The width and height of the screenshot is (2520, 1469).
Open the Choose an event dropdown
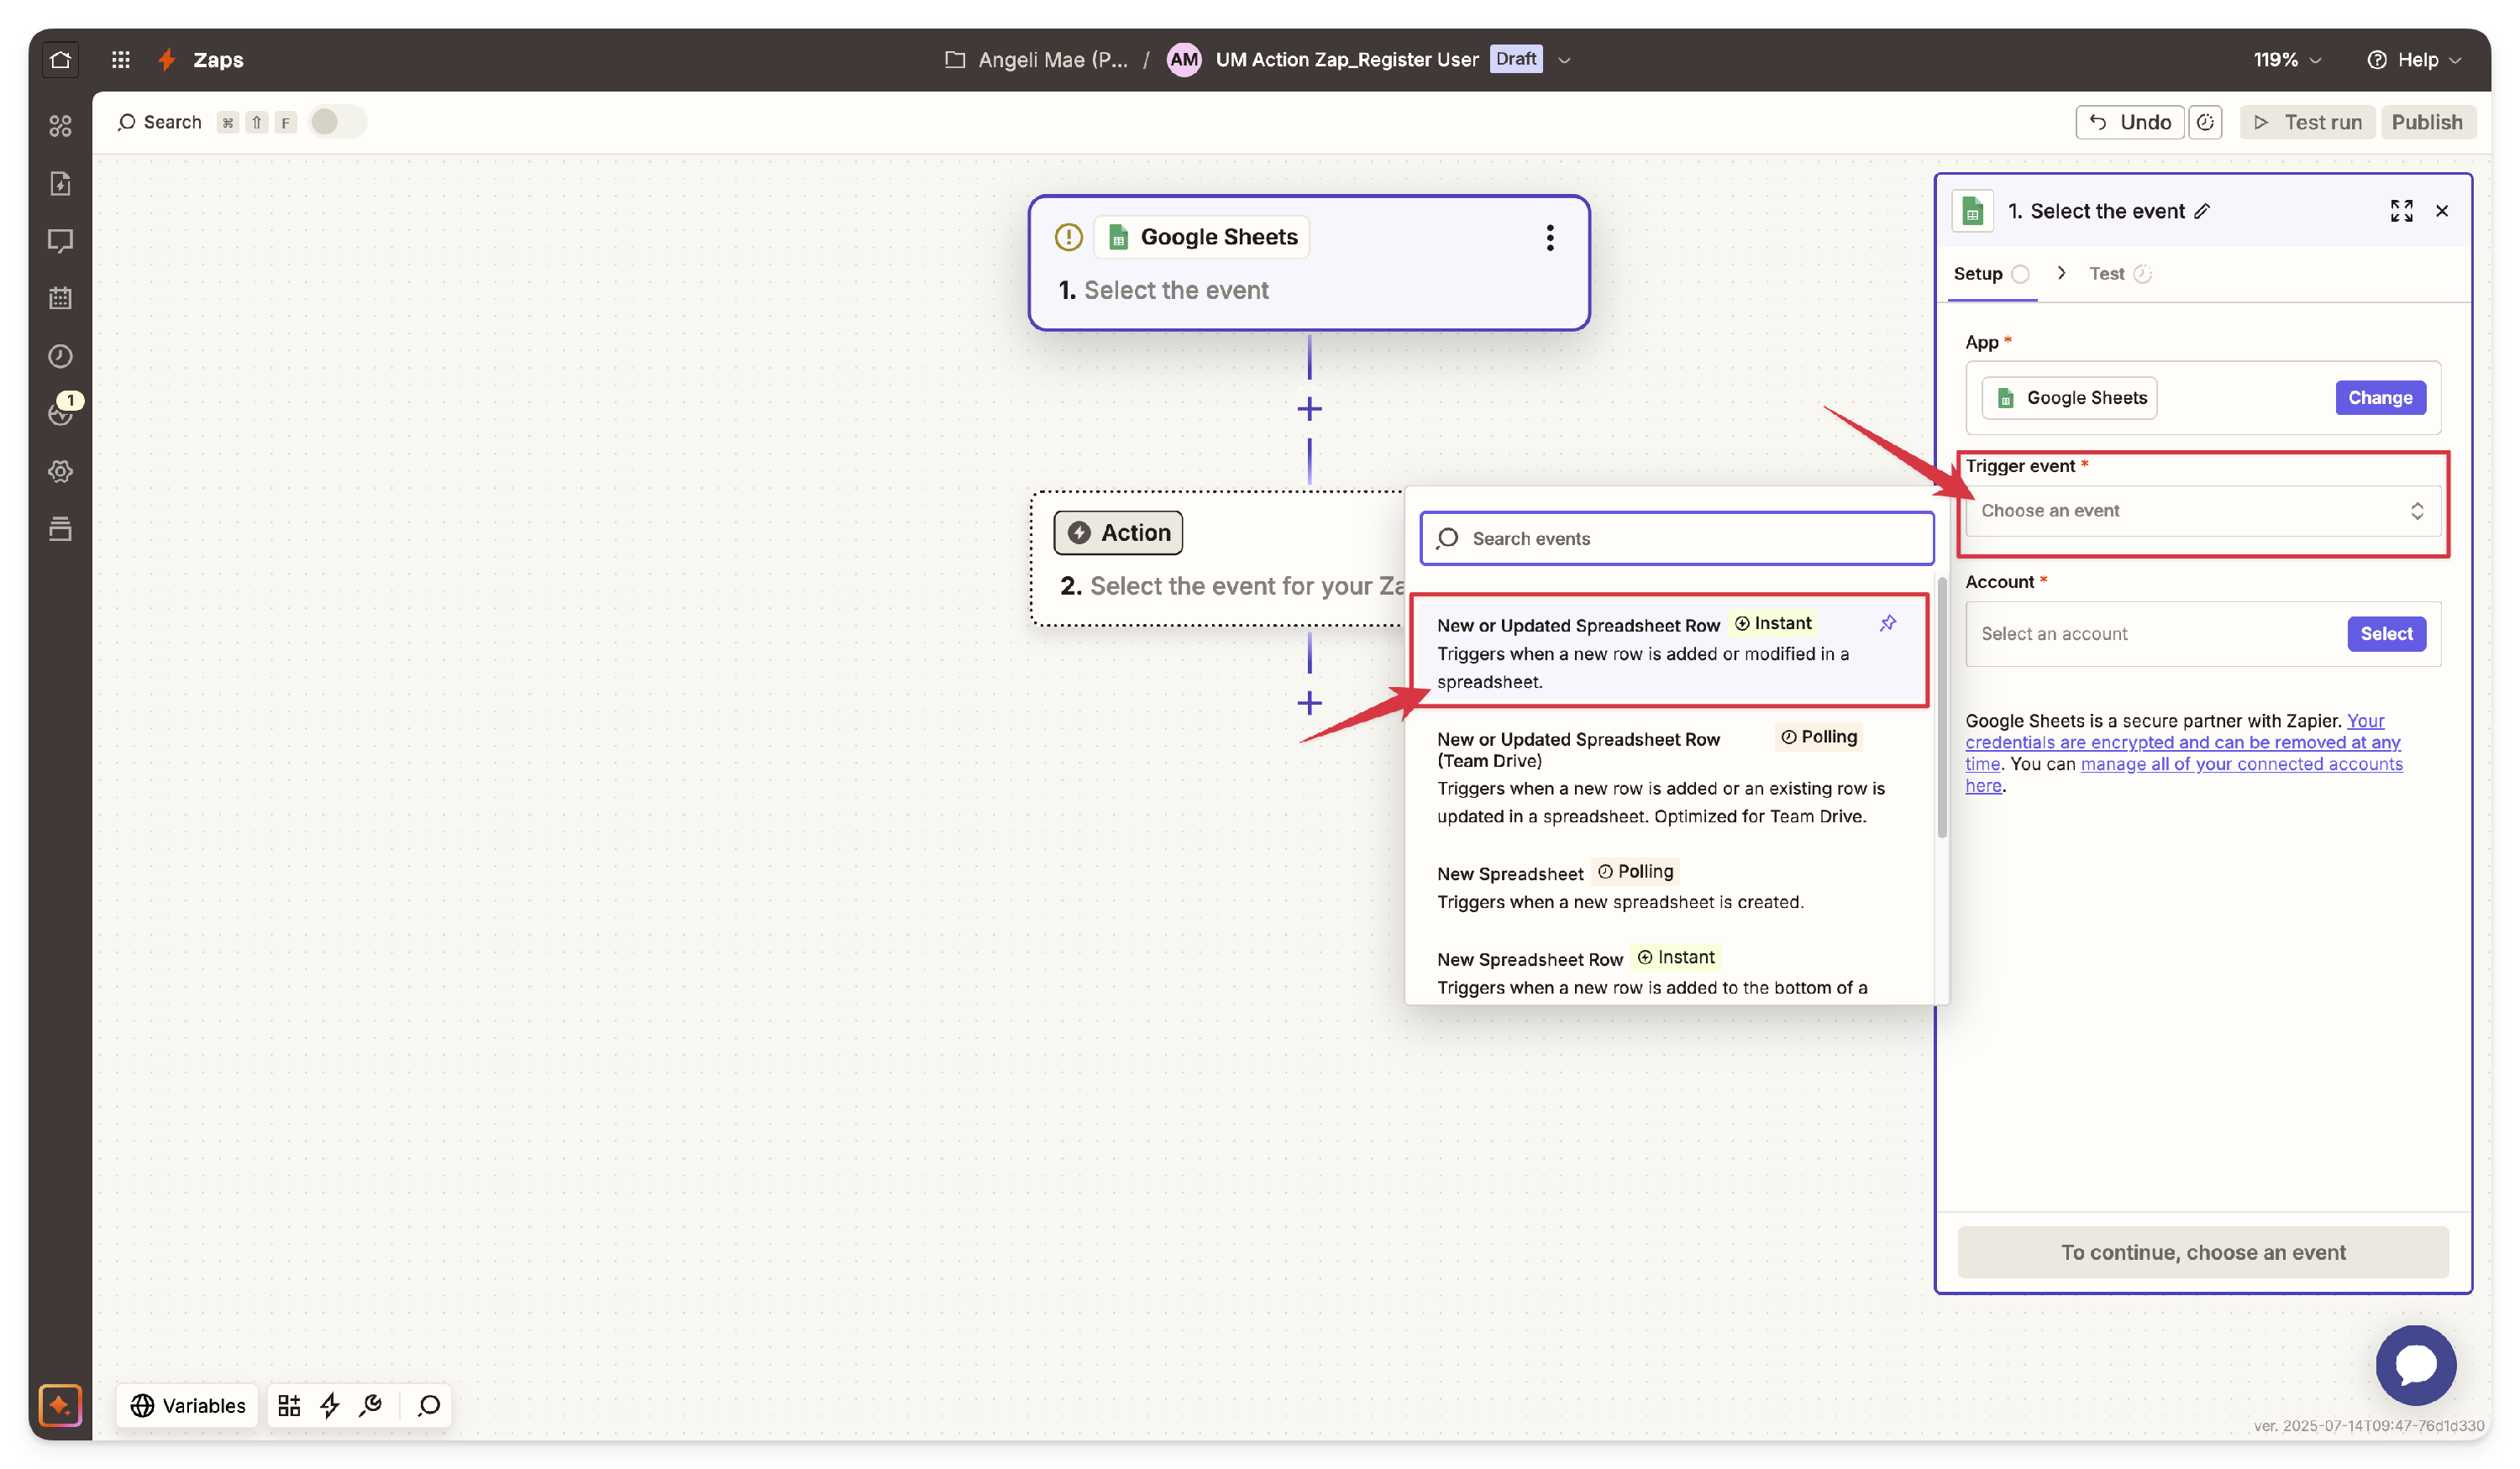coord(2203,511)
